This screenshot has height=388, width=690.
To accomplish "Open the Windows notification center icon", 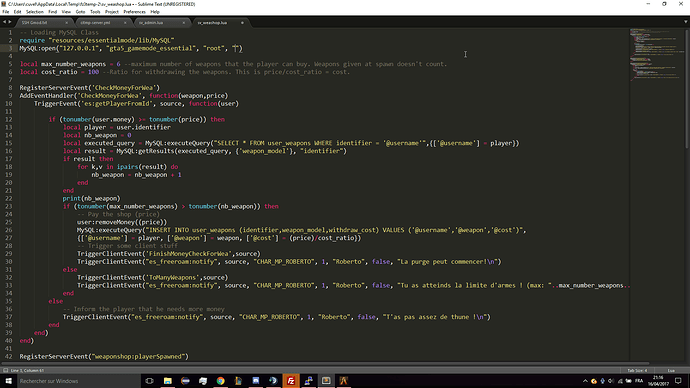I will click(x=678, y=381).
